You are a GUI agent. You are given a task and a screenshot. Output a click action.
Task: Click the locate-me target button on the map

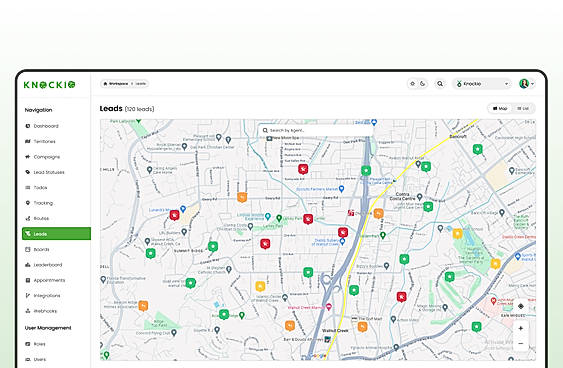tap(521, 306)
